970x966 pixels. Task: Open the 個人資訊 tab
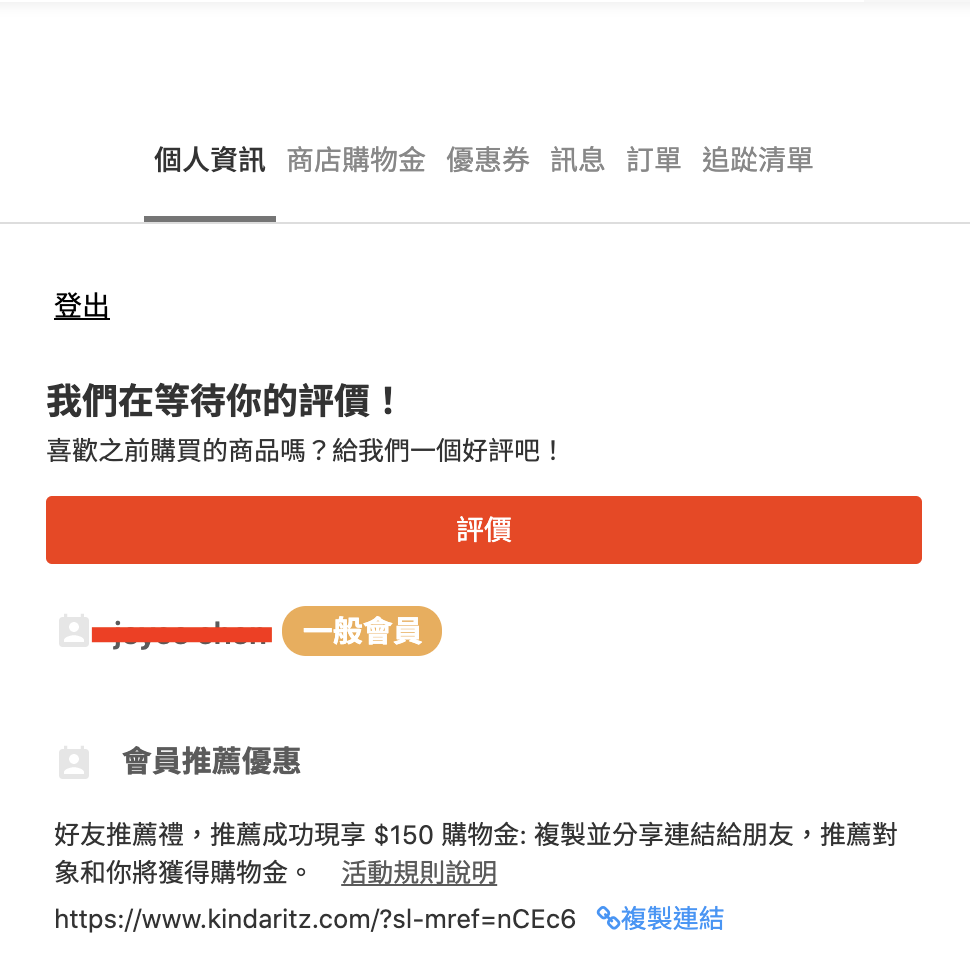tap(210, 160)
